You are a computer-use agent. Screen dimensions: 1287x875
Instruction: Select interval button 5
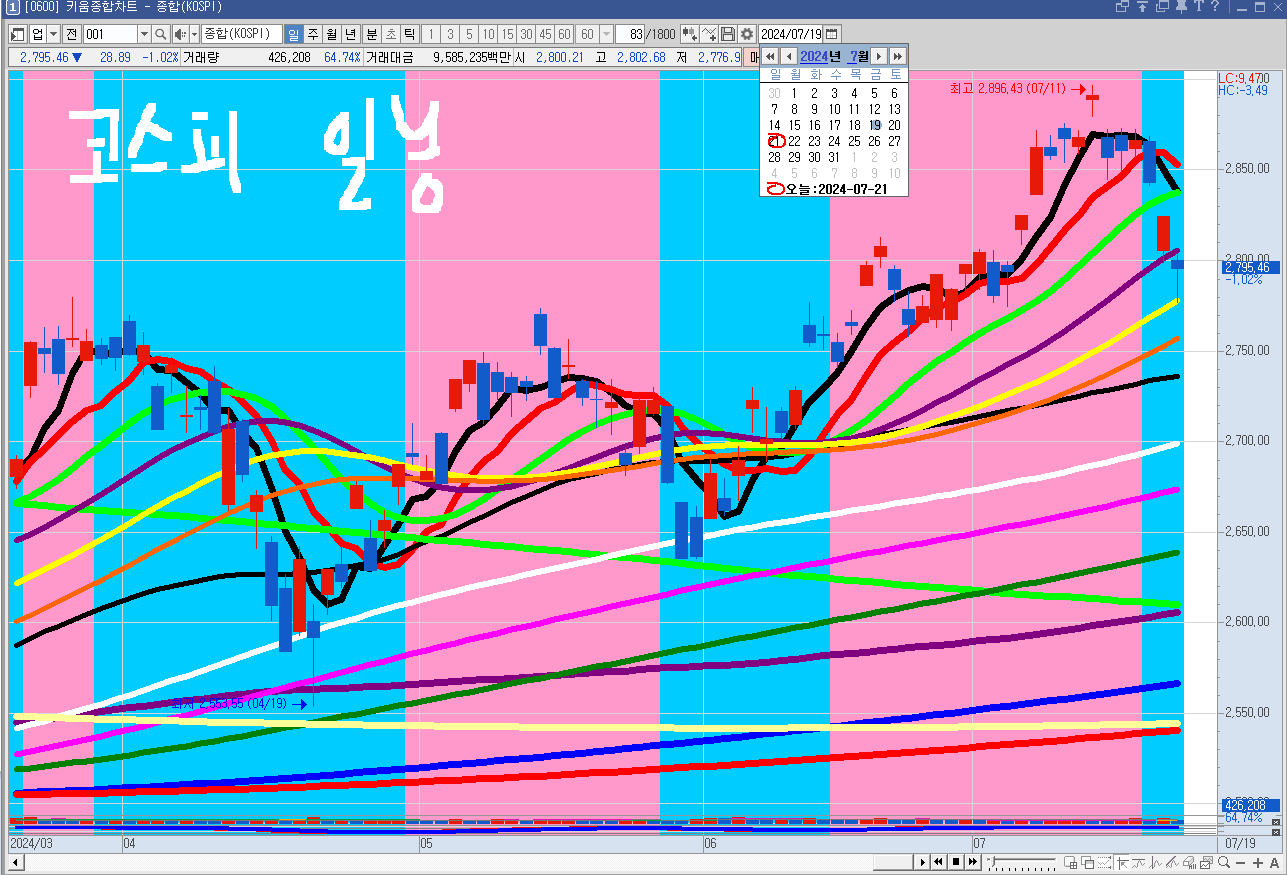(469, 34)
